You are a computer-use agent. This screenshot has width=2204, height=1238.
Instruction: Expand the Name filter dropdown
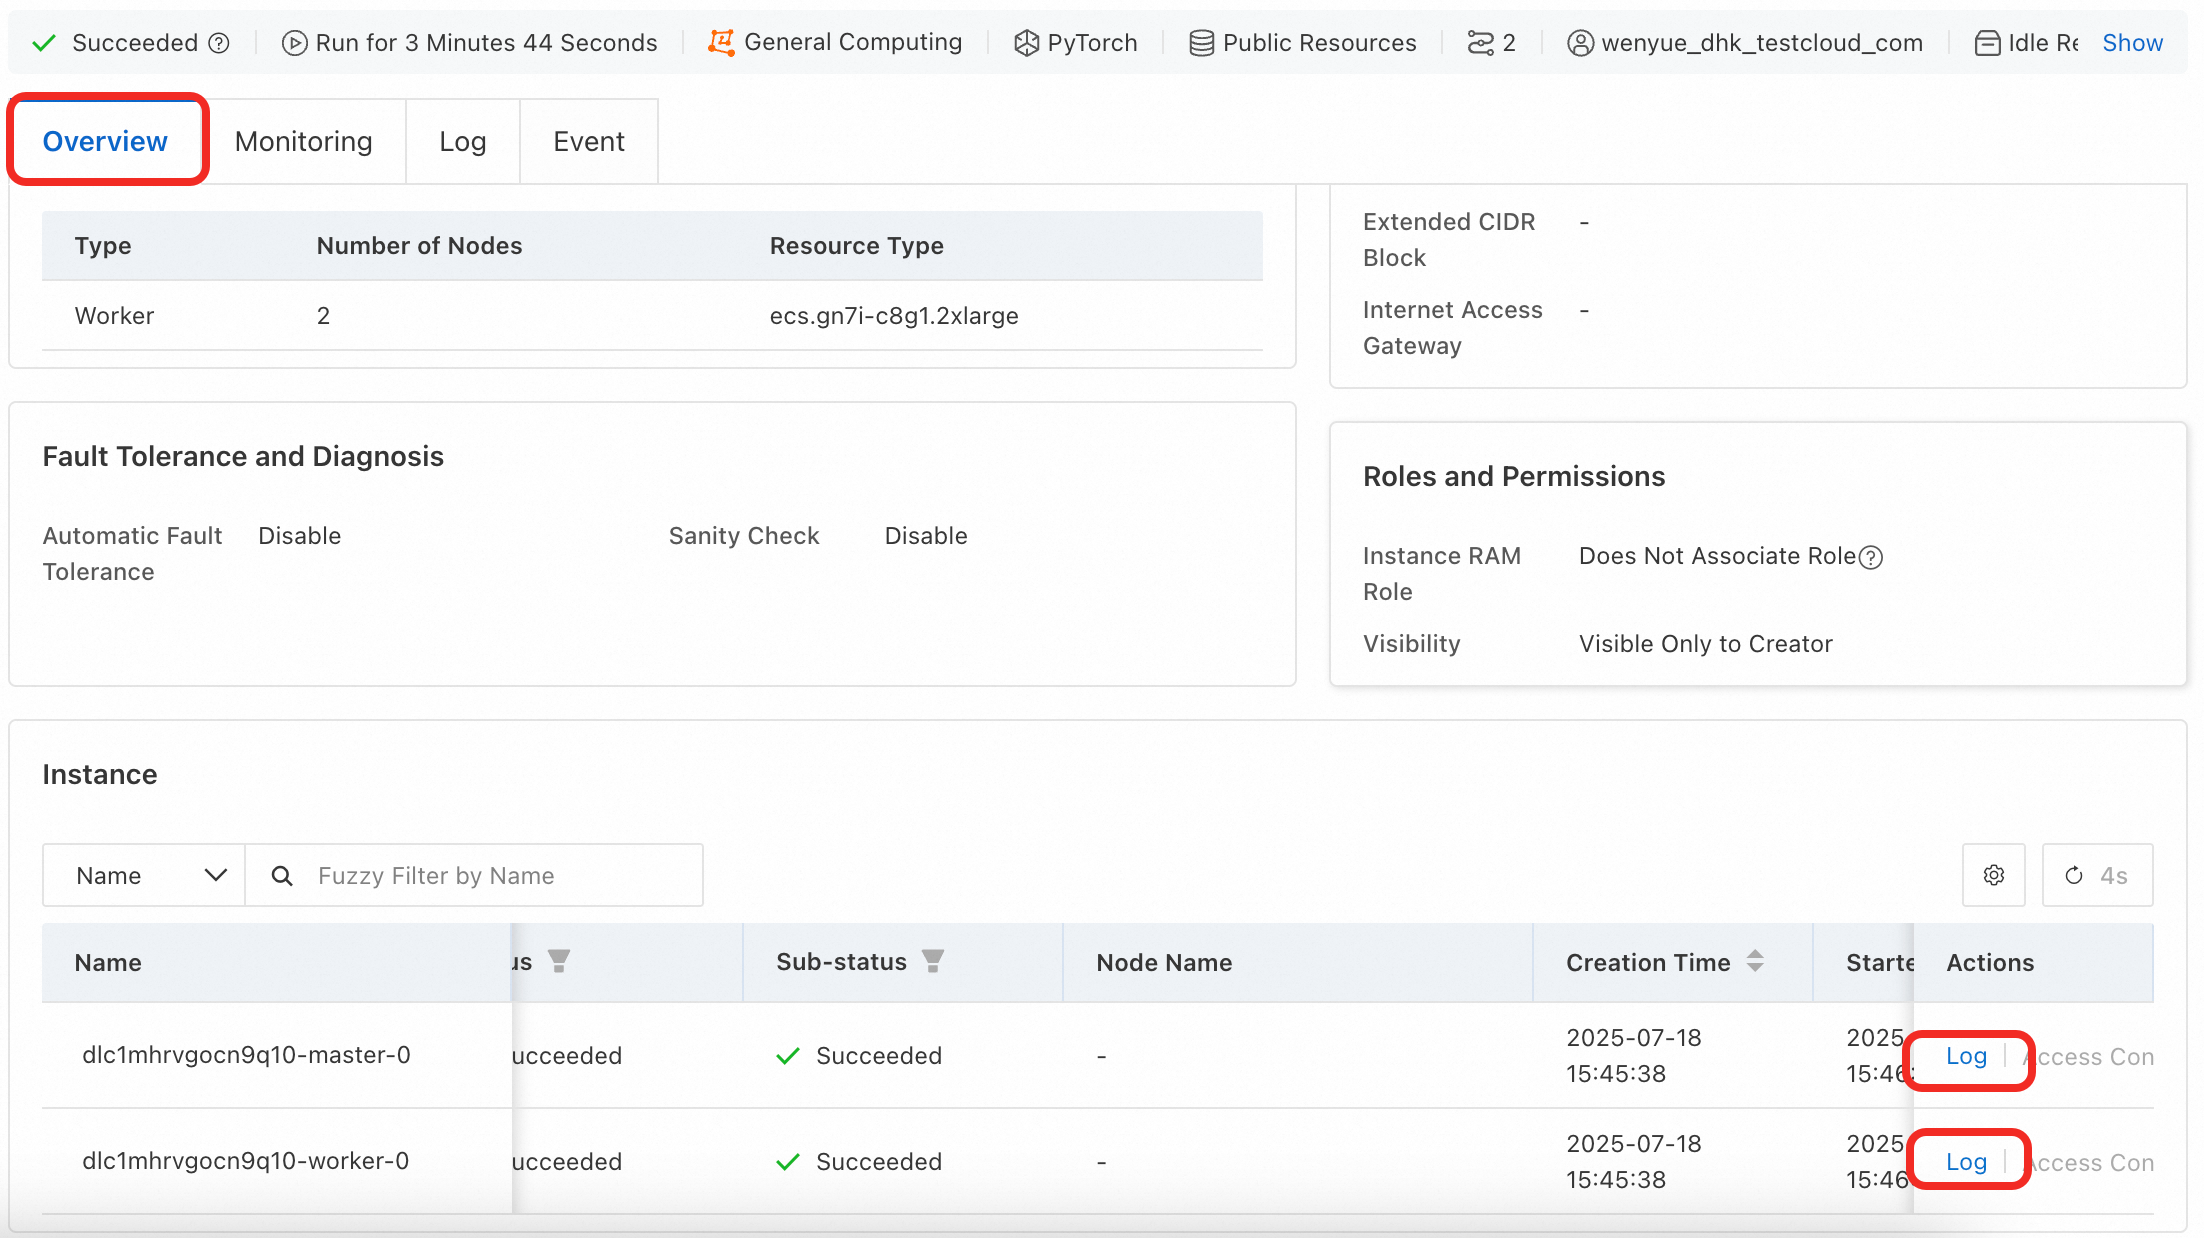tap(144, 875)
